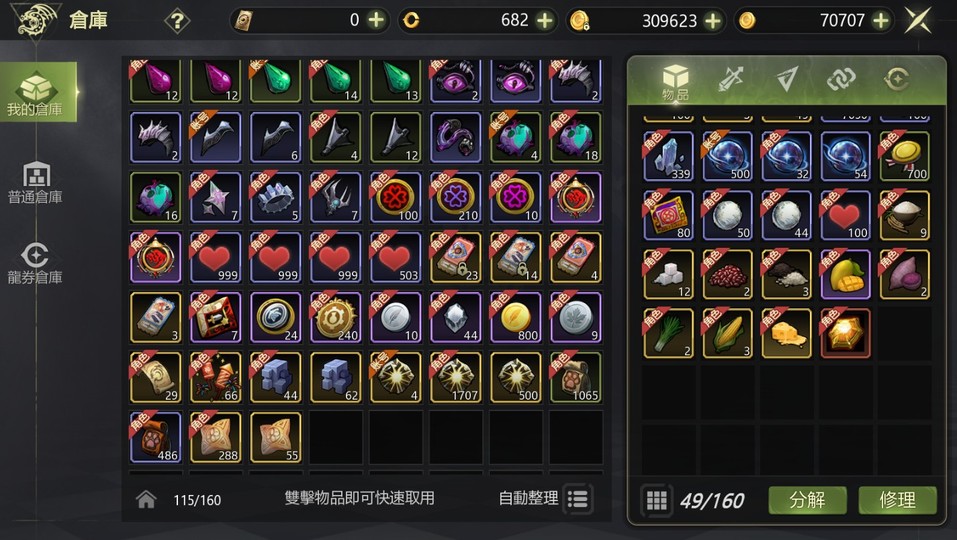Open the chain link inventory tab
957x540 pixels.
click(x=841, y=79)
